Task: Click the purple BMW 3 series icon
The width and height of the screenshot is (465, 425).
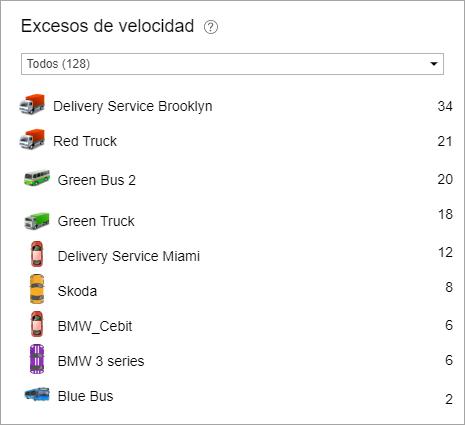Action: pos(37,359)
